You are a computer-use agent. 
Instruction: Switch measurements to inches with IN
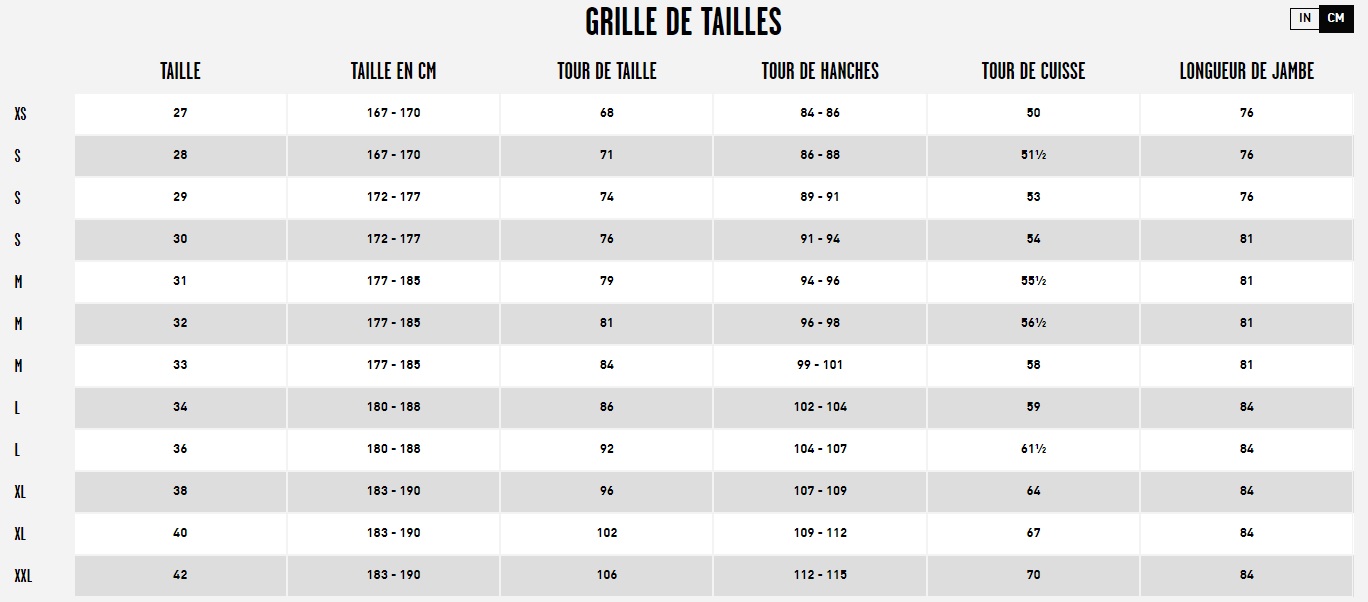point(1305,19)
